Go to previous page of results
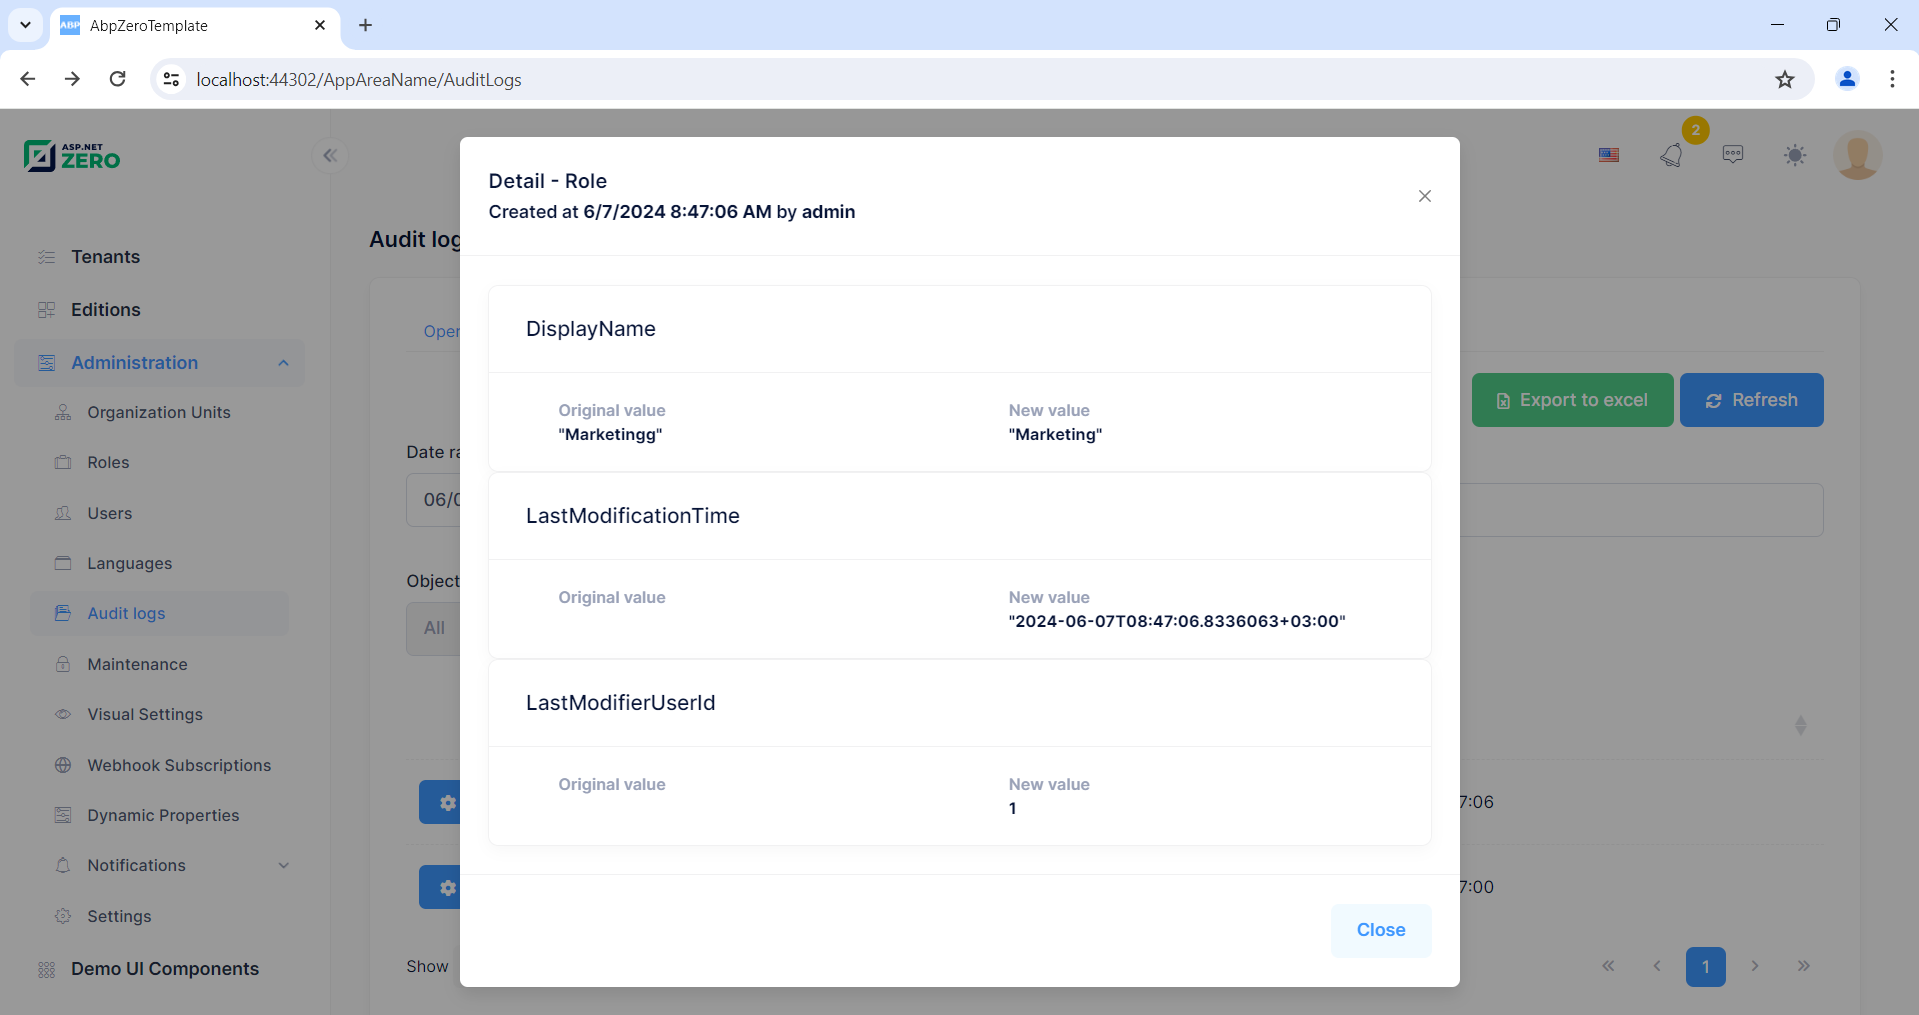This screenshot has height=1015, width=1919. pos(1657,966)
